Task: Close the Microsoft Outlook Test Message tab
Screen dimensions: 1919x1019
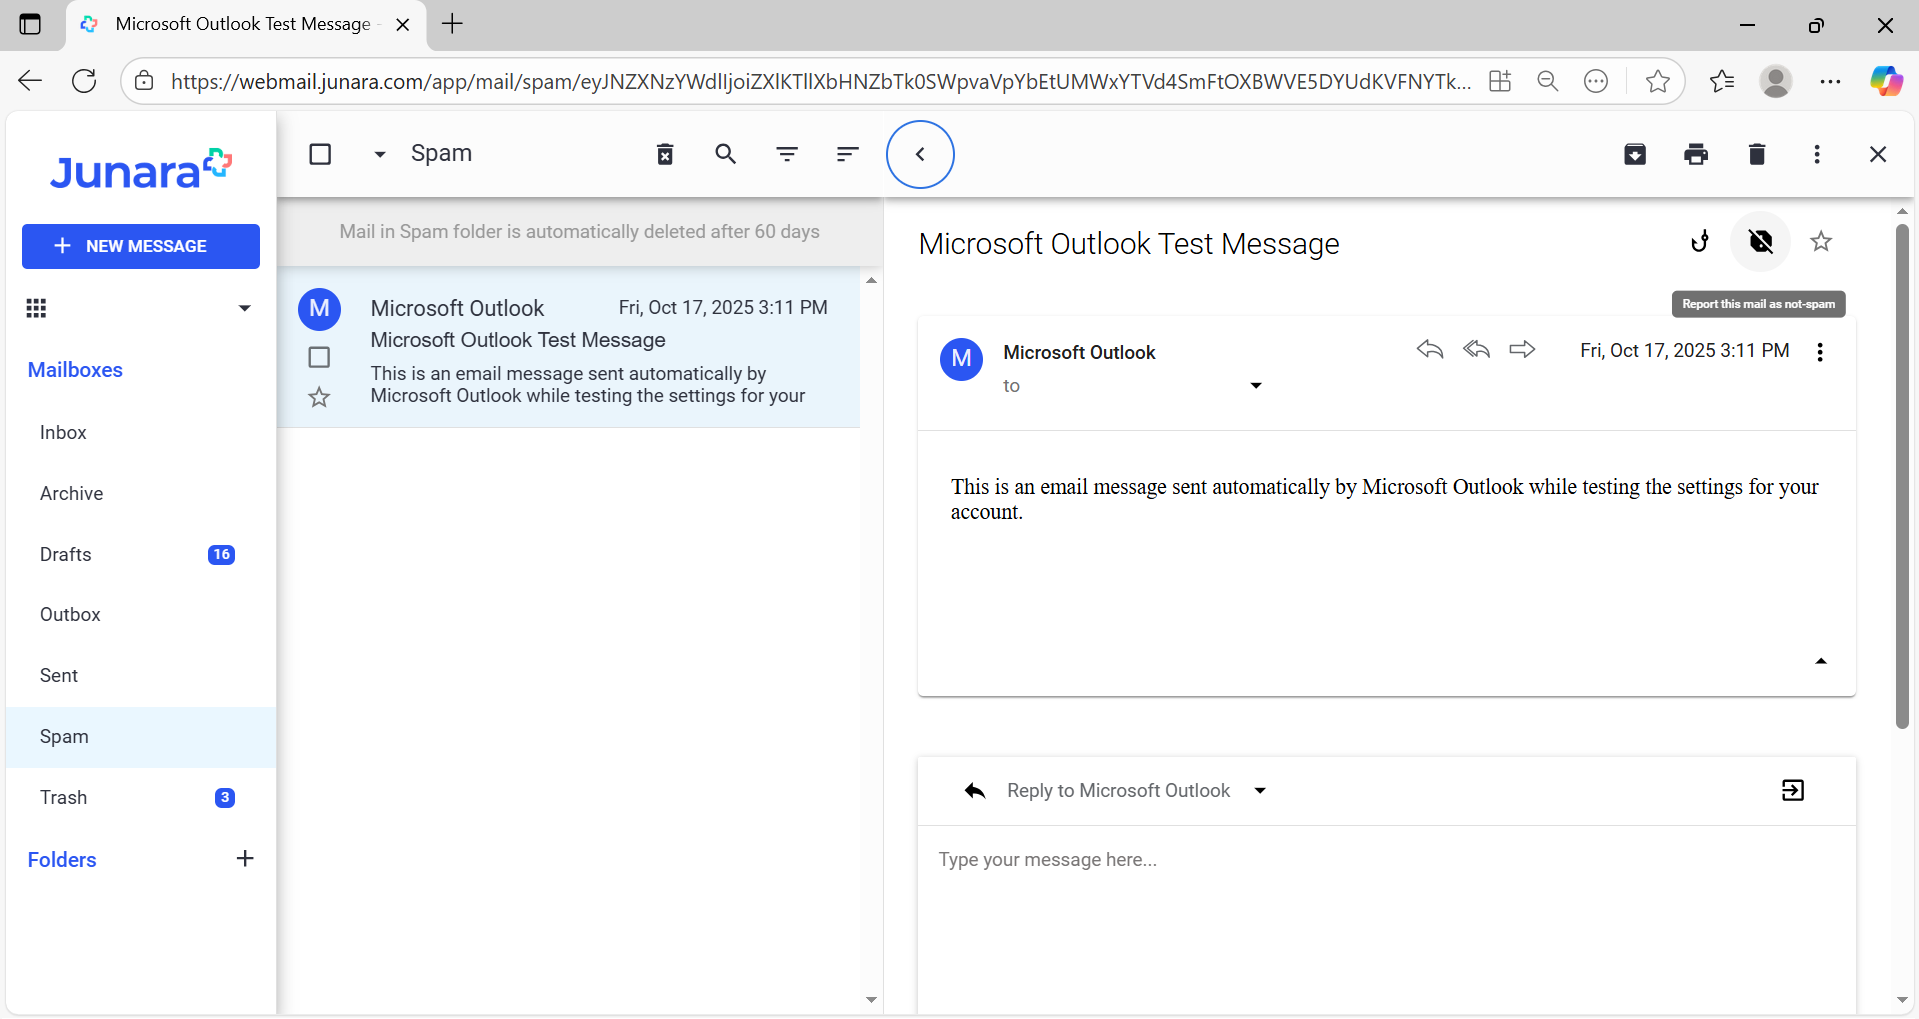Action: pos(403,25)
